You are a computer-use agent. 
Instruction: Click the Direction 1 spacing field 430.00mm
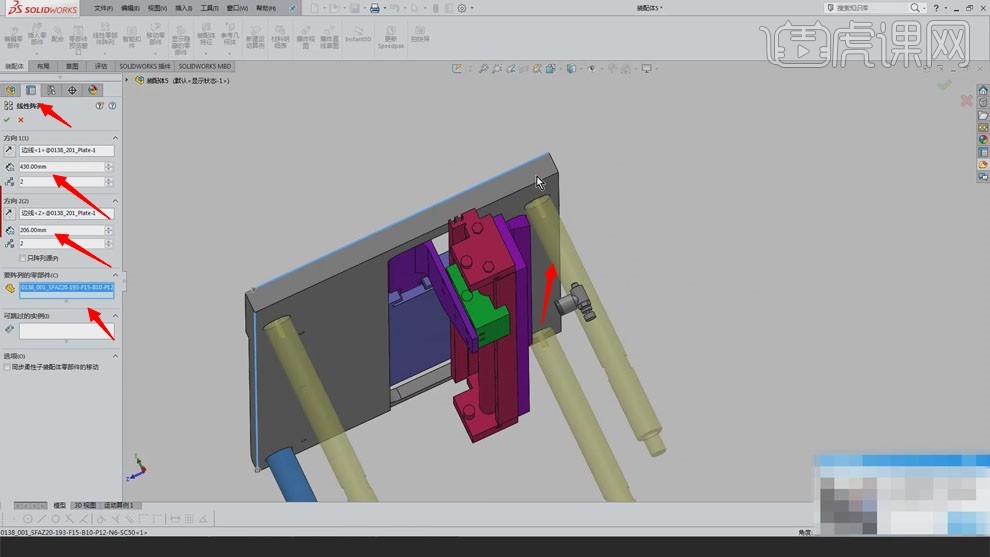coord(60,166)
